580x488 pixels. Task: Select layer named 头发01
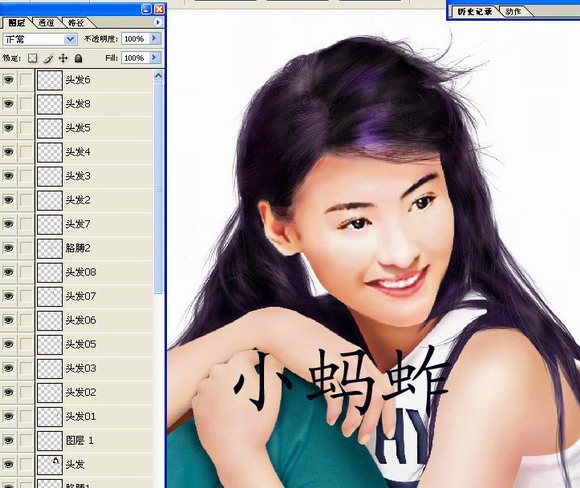pyautogui.click(x=81, y=417)
